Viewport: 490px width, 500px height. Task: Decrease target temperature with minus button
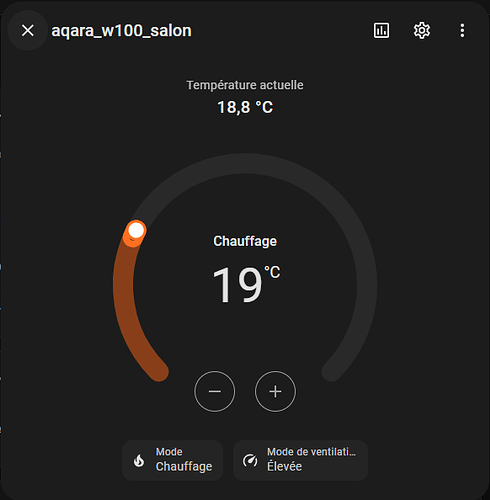click(215, 391)
